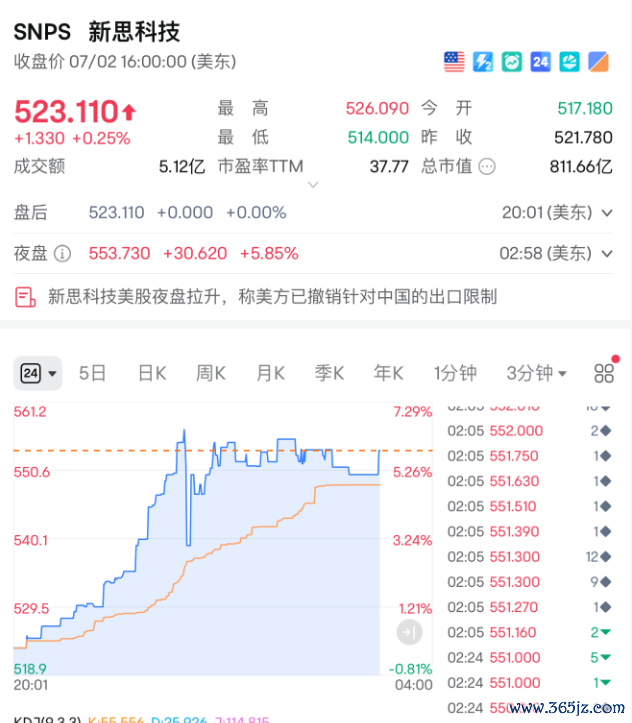Tap the night session price 553.730
The image size is (632, 723).
(x=119, y=254)
